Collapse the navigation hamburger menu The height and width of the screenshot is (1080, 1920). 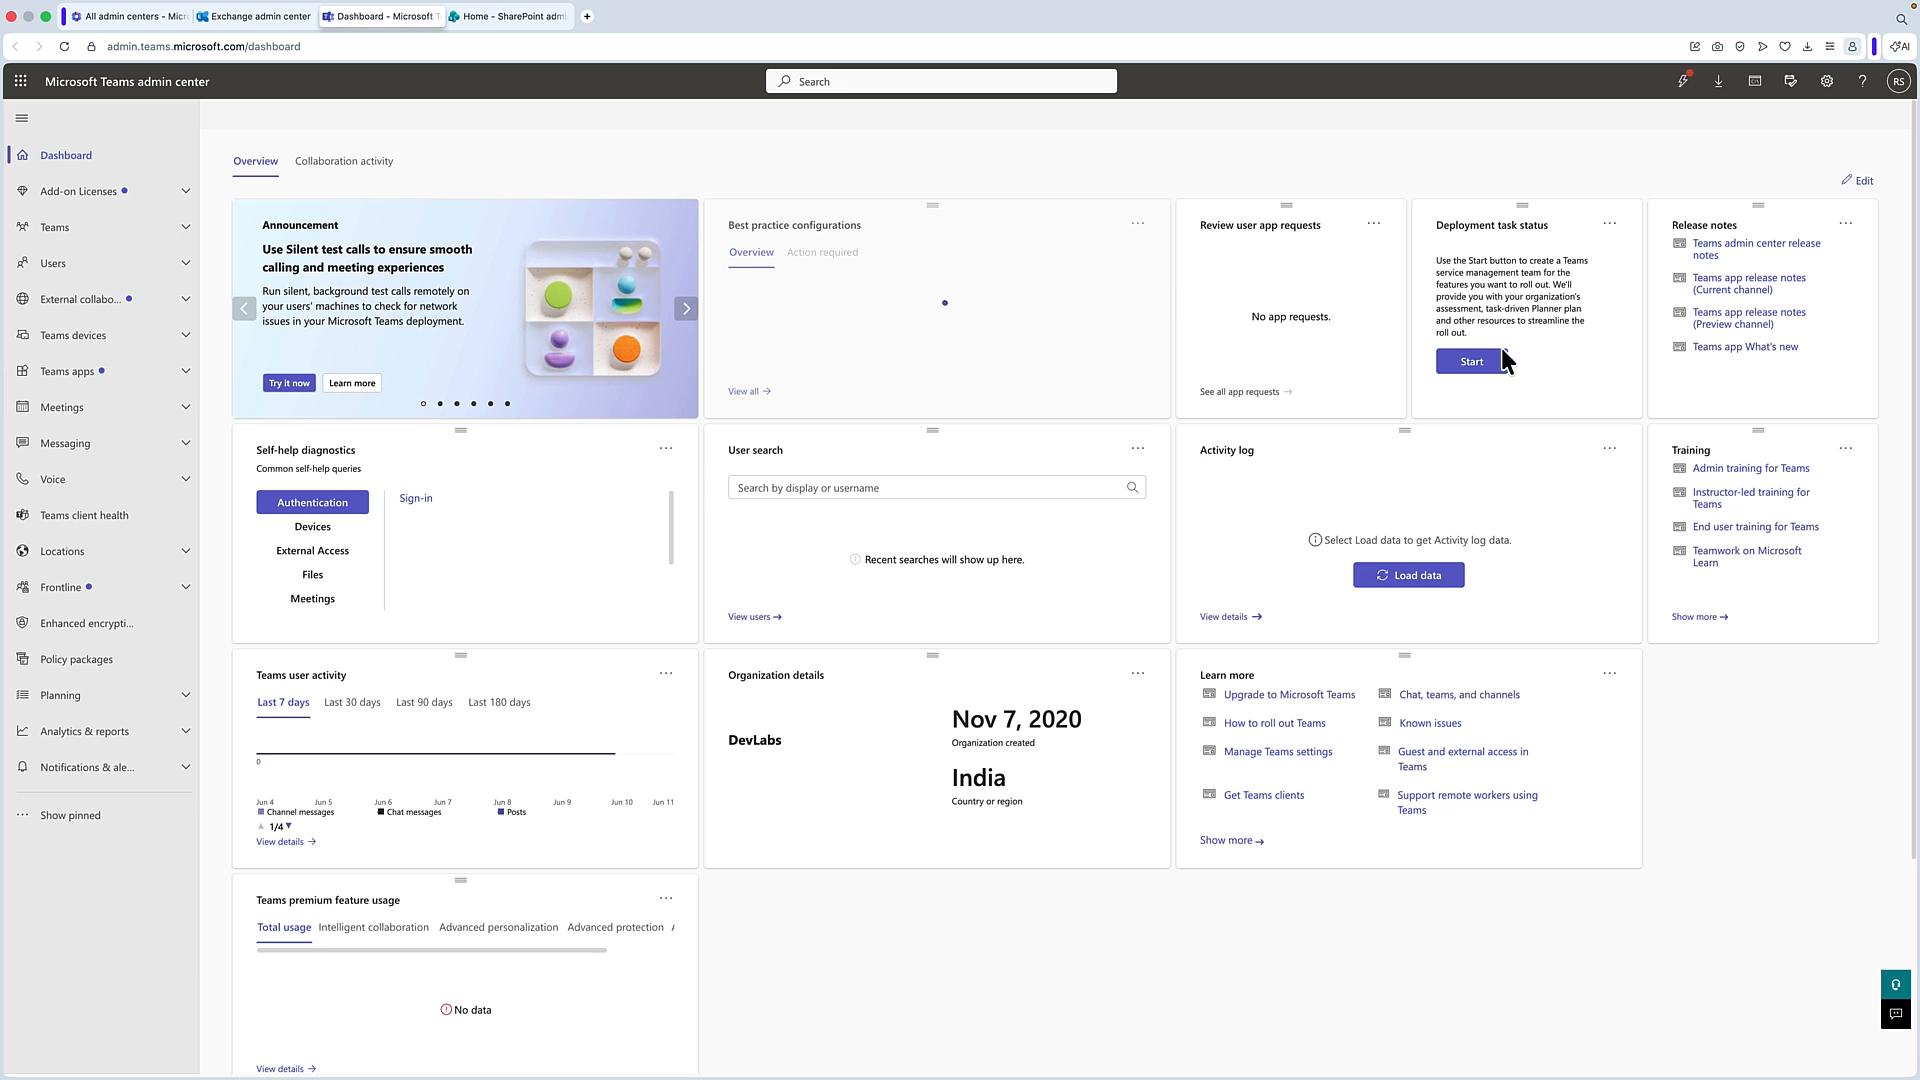pyautogui.click(x=22, y=118)
